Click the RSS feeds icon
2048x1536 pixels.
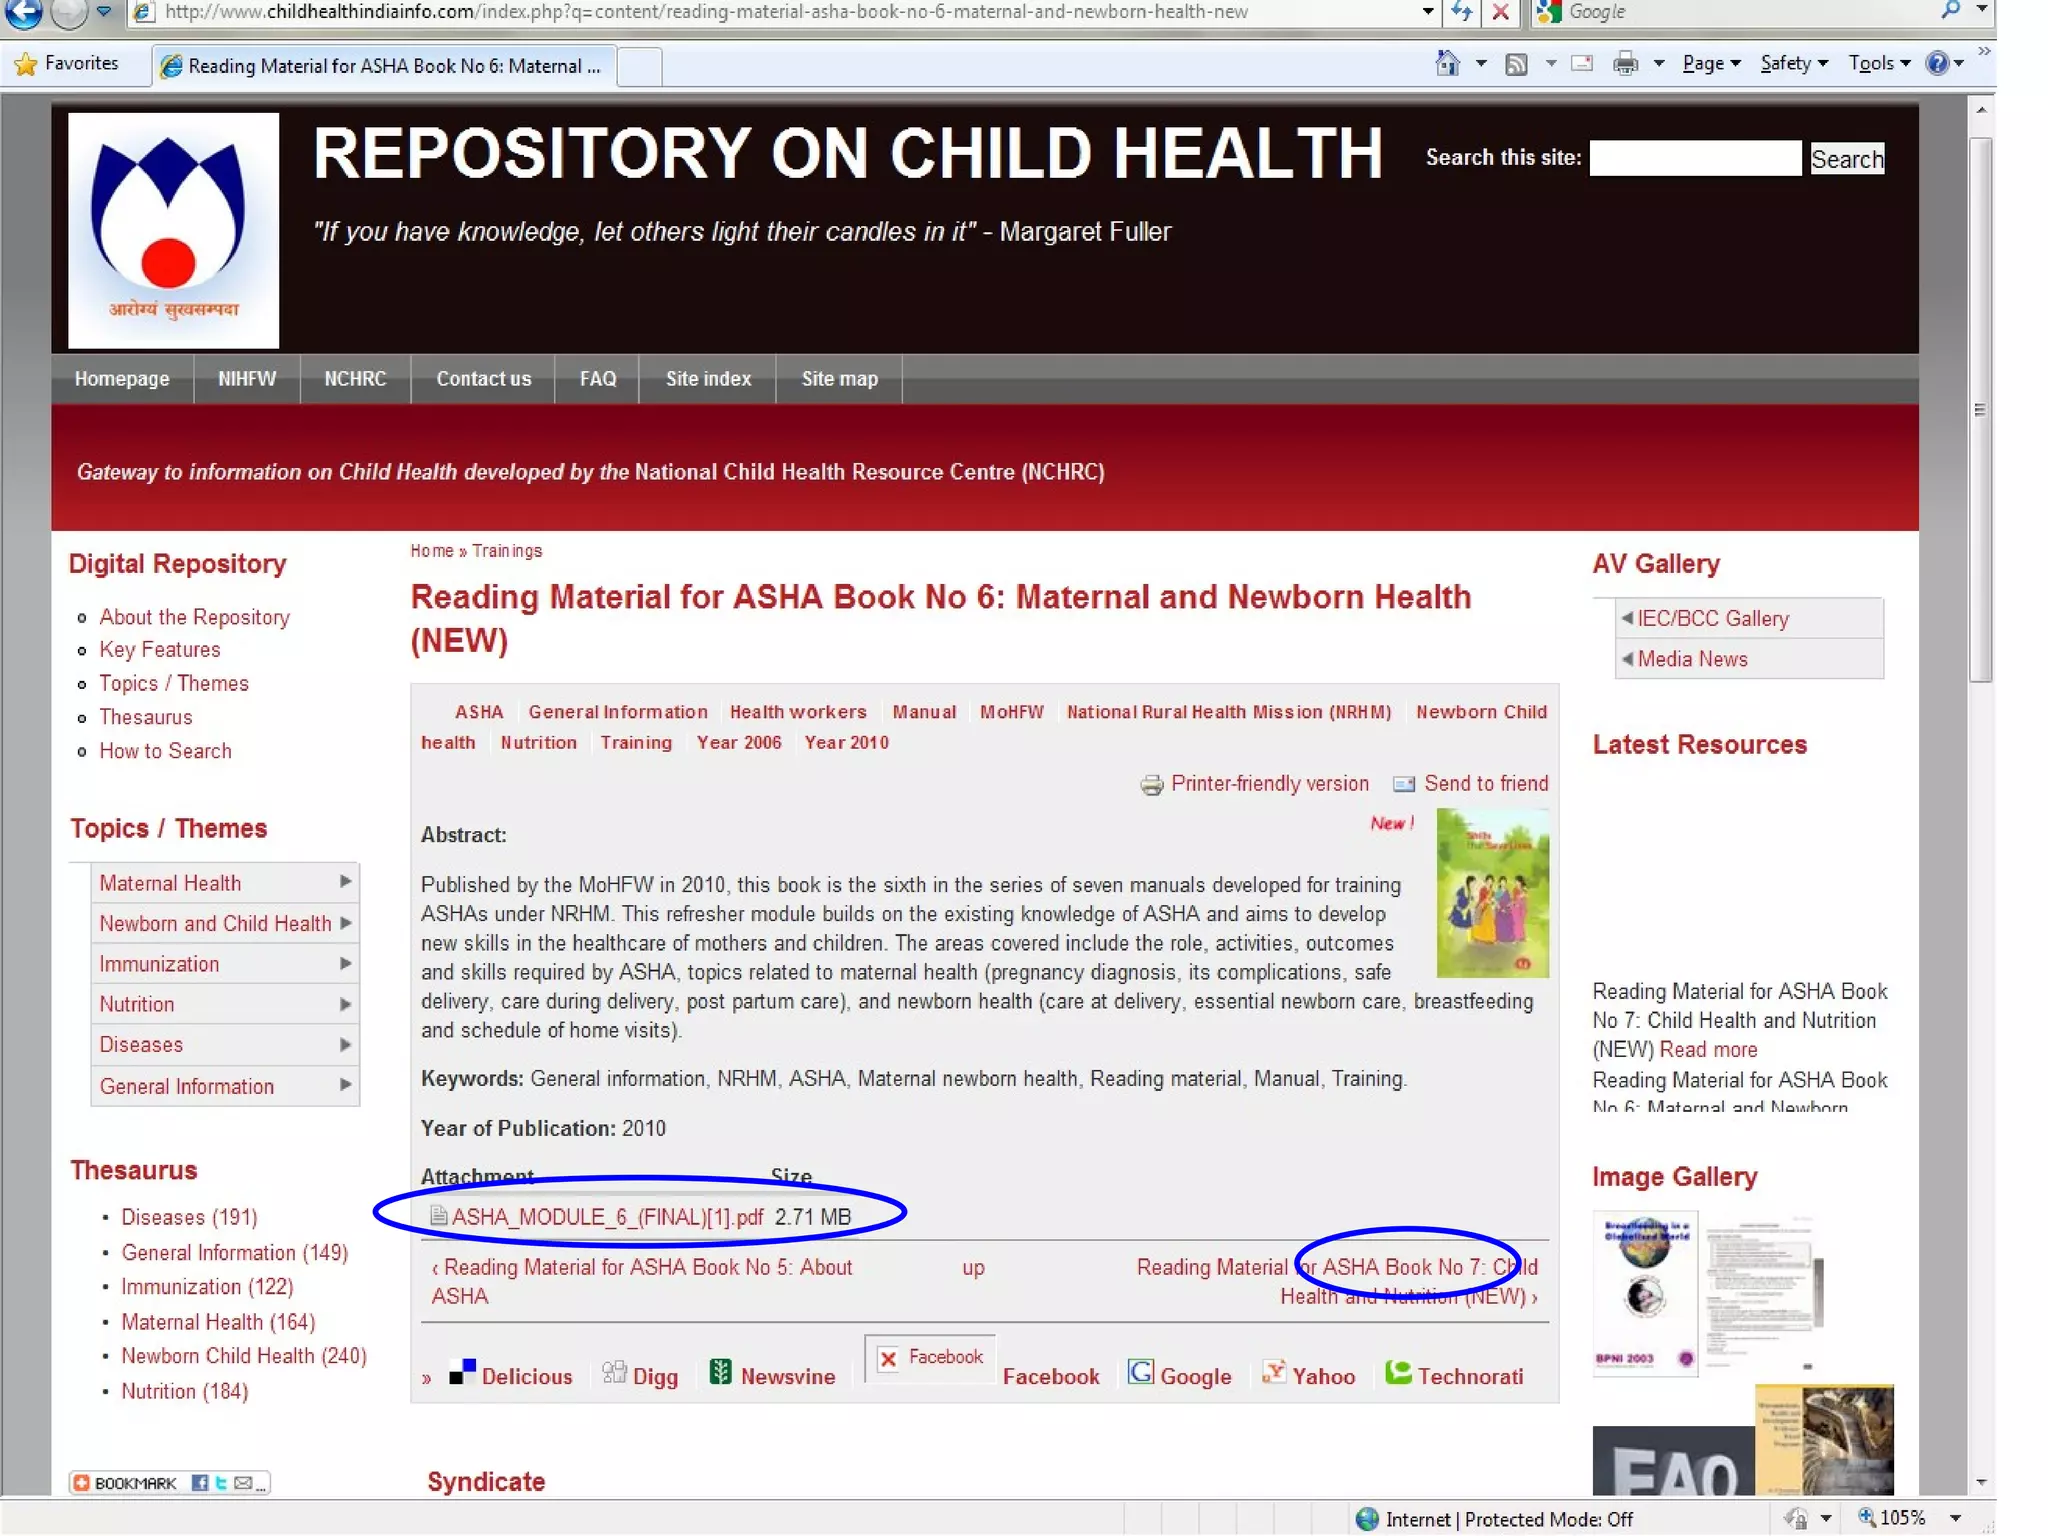[x=1516, y=65]
